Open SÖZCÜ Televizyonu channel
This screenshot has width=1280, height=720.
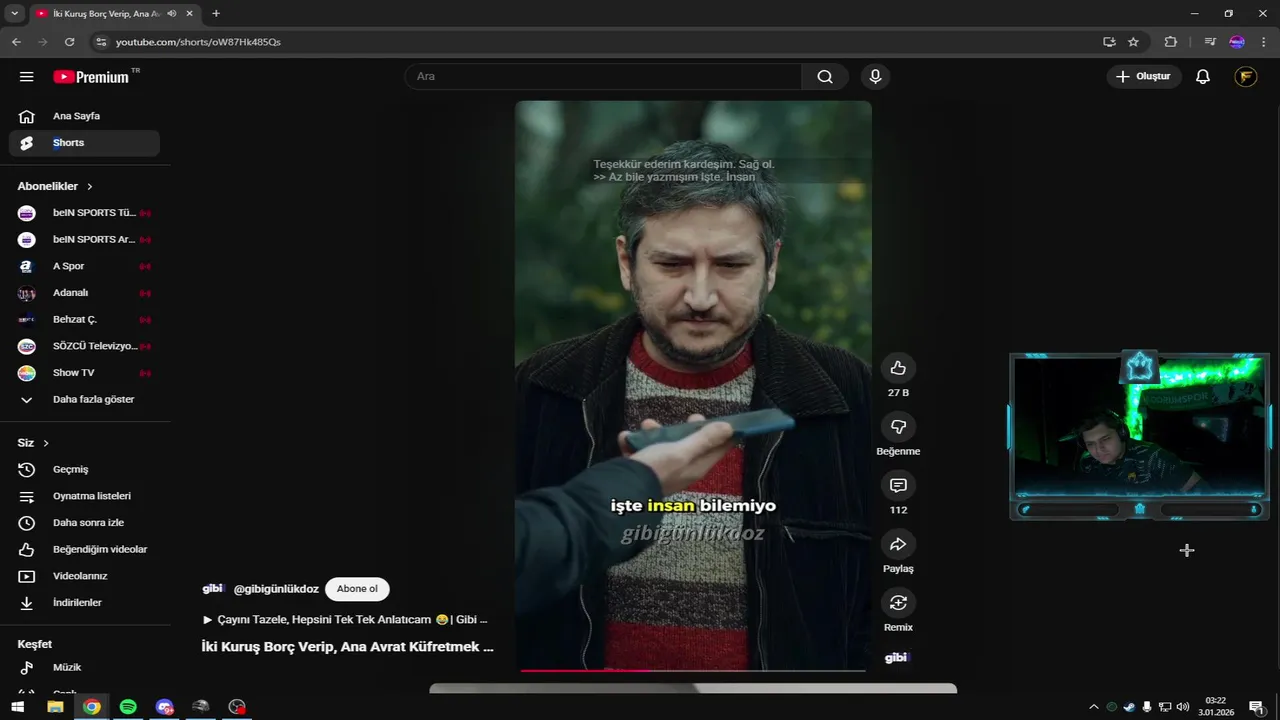84,346
